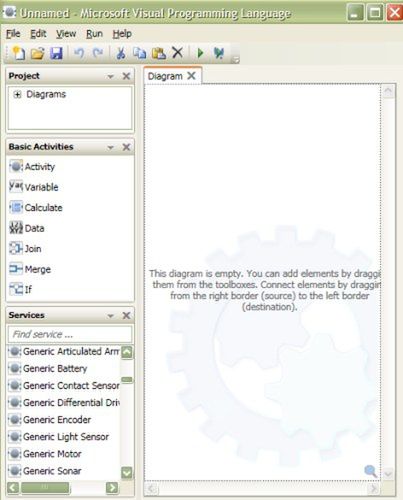Close the Basic Activities panel
The image size is (403, 500).
126,147
